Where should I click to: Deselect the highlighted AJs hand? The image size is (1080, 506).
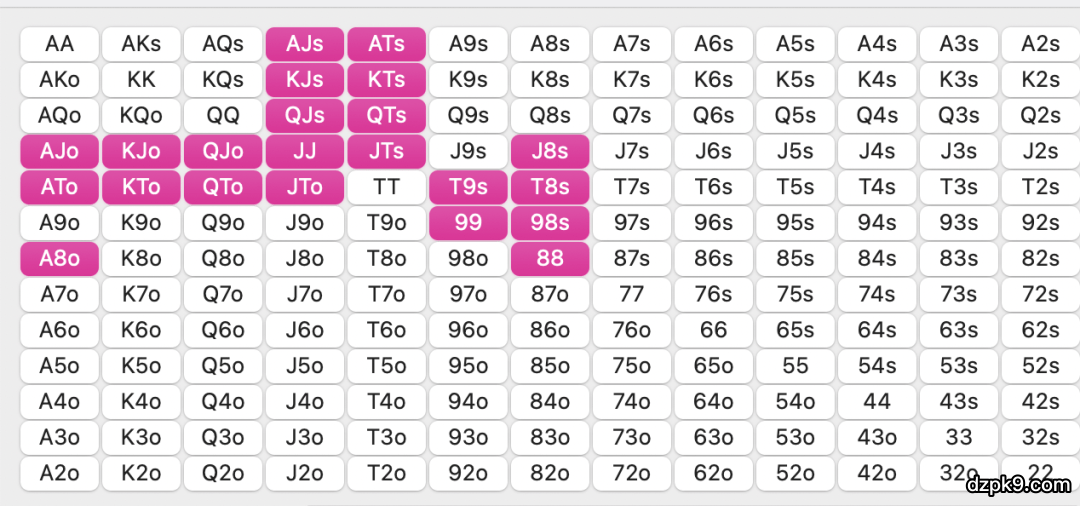pos(305,44)
